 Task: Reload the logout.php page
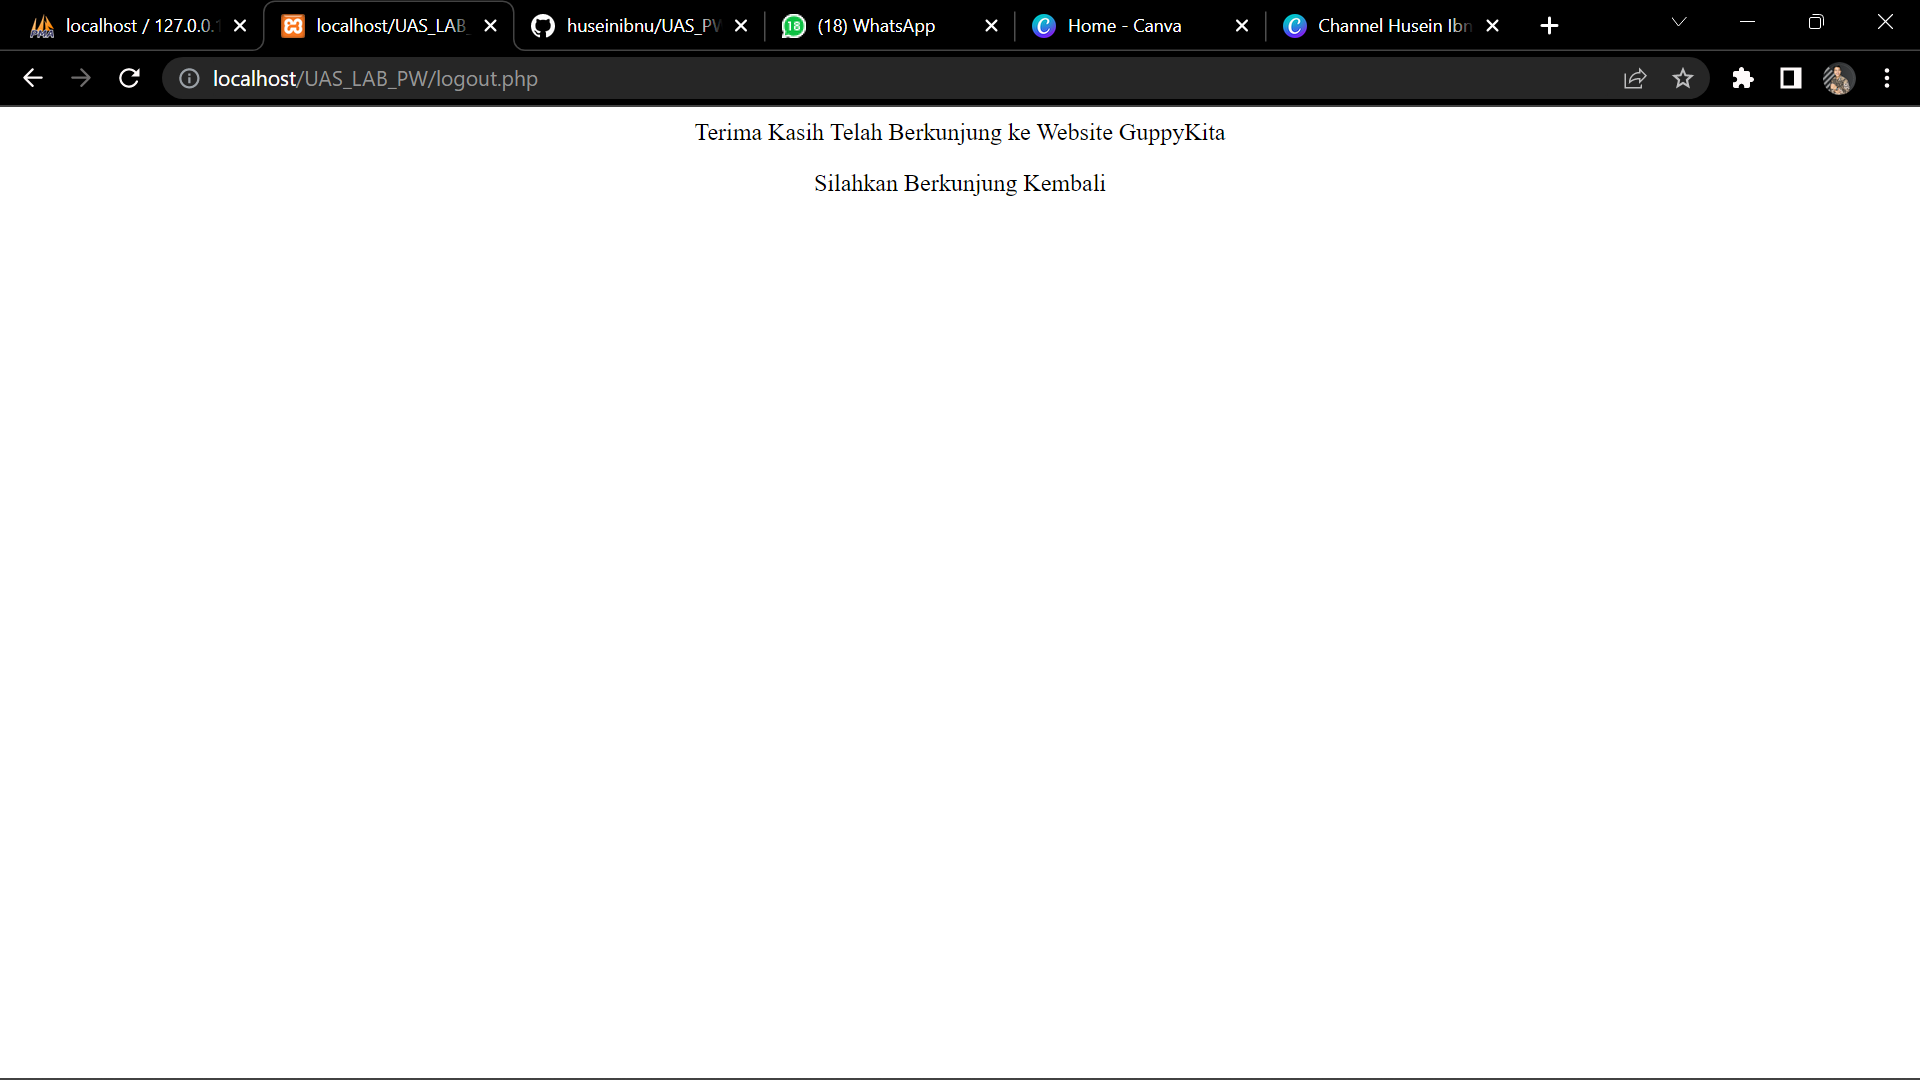129,78
